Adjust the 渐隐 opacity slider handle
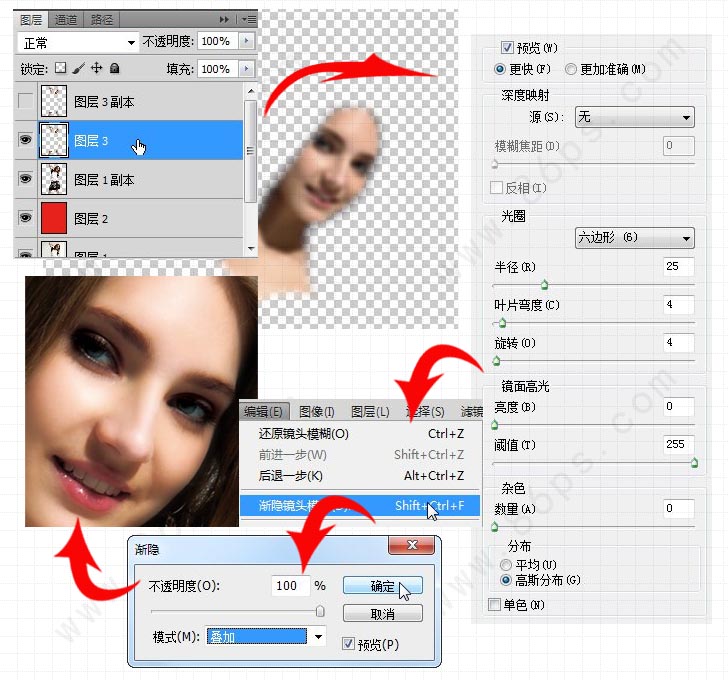This screenshot has width=728, height=680. click(x=320, y=611)
